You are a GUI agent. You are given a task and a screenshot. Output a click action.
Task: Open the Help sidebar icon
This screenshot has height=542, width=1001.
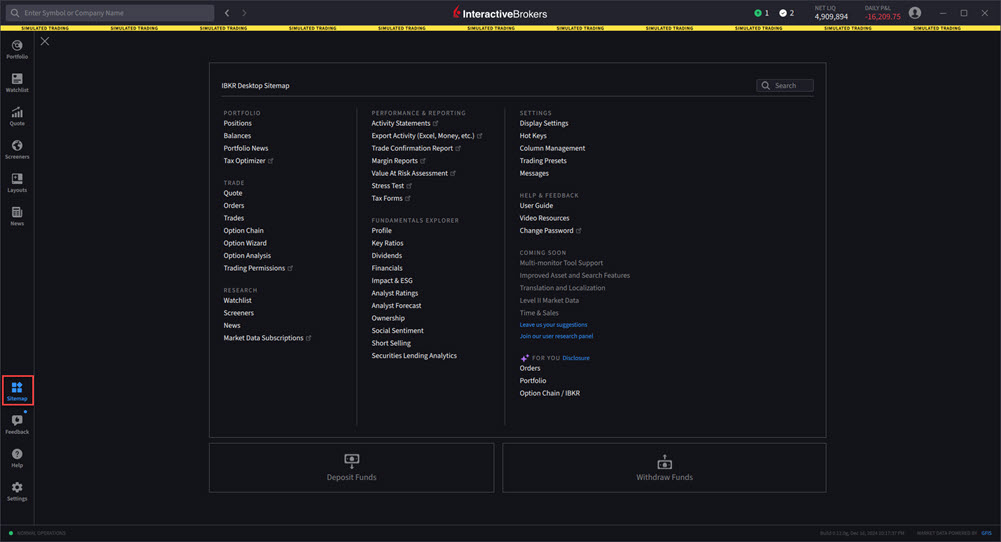[17, 457]
